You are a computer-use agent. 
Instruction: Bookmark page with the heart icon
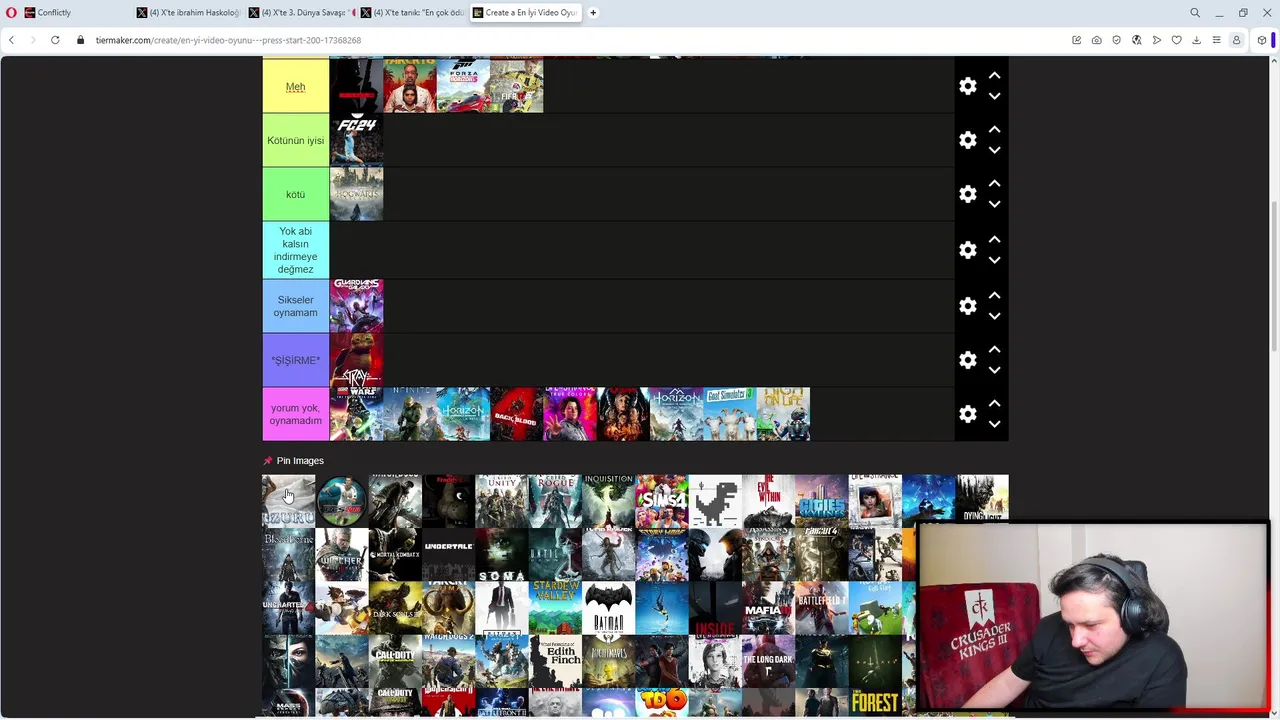click(x=1177, y=40)
